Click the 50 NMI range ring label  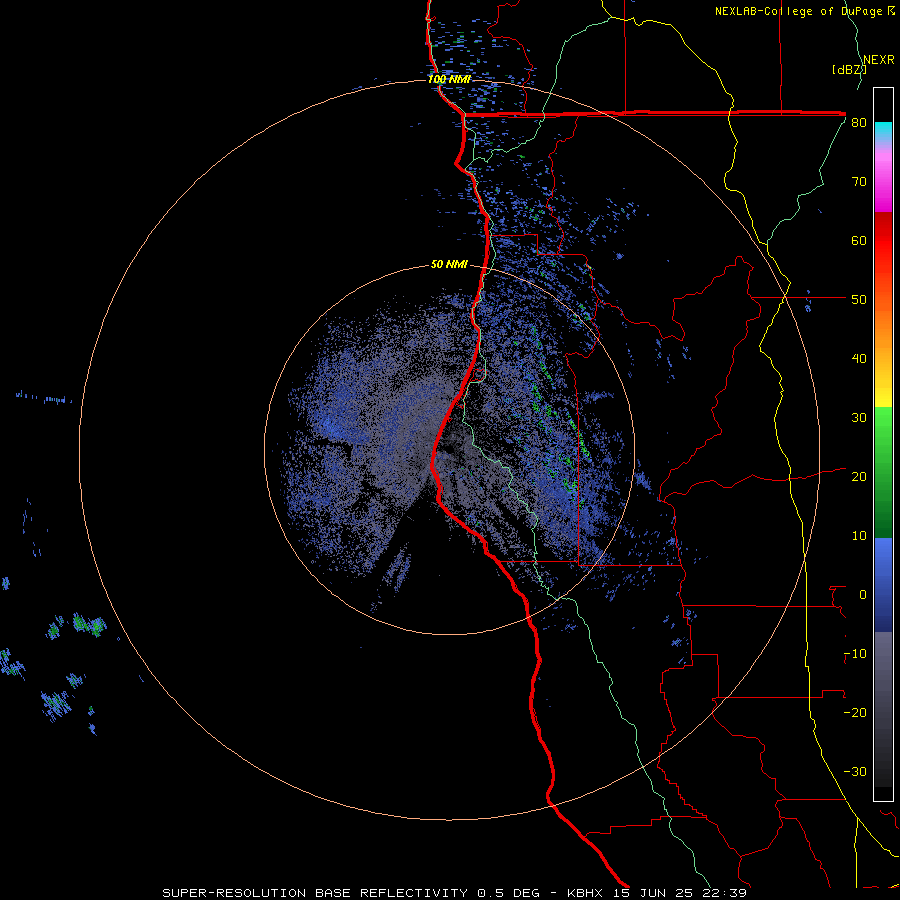(x=449, y=265)
